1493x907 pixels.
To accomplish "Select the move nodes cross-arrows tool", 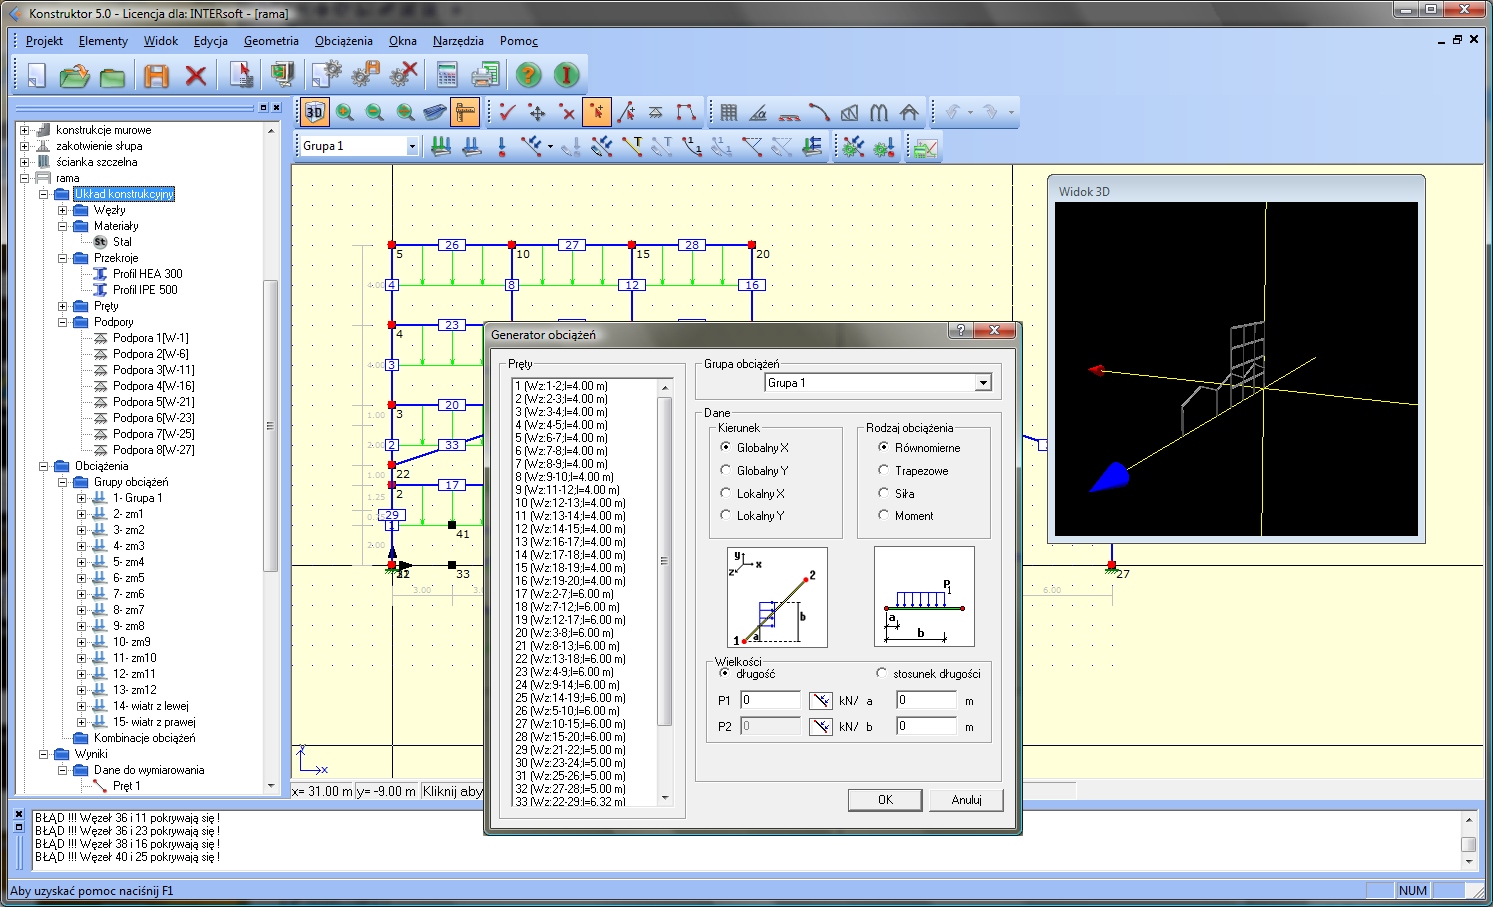I will pyautogui.click(x=537, y=112).
